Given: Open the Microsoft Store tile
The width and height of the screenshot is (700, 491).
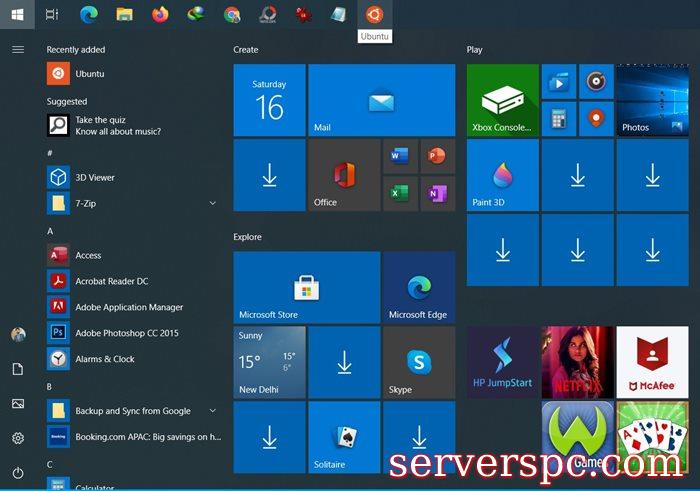Looking at the screenshot, I should coord(306,287).
